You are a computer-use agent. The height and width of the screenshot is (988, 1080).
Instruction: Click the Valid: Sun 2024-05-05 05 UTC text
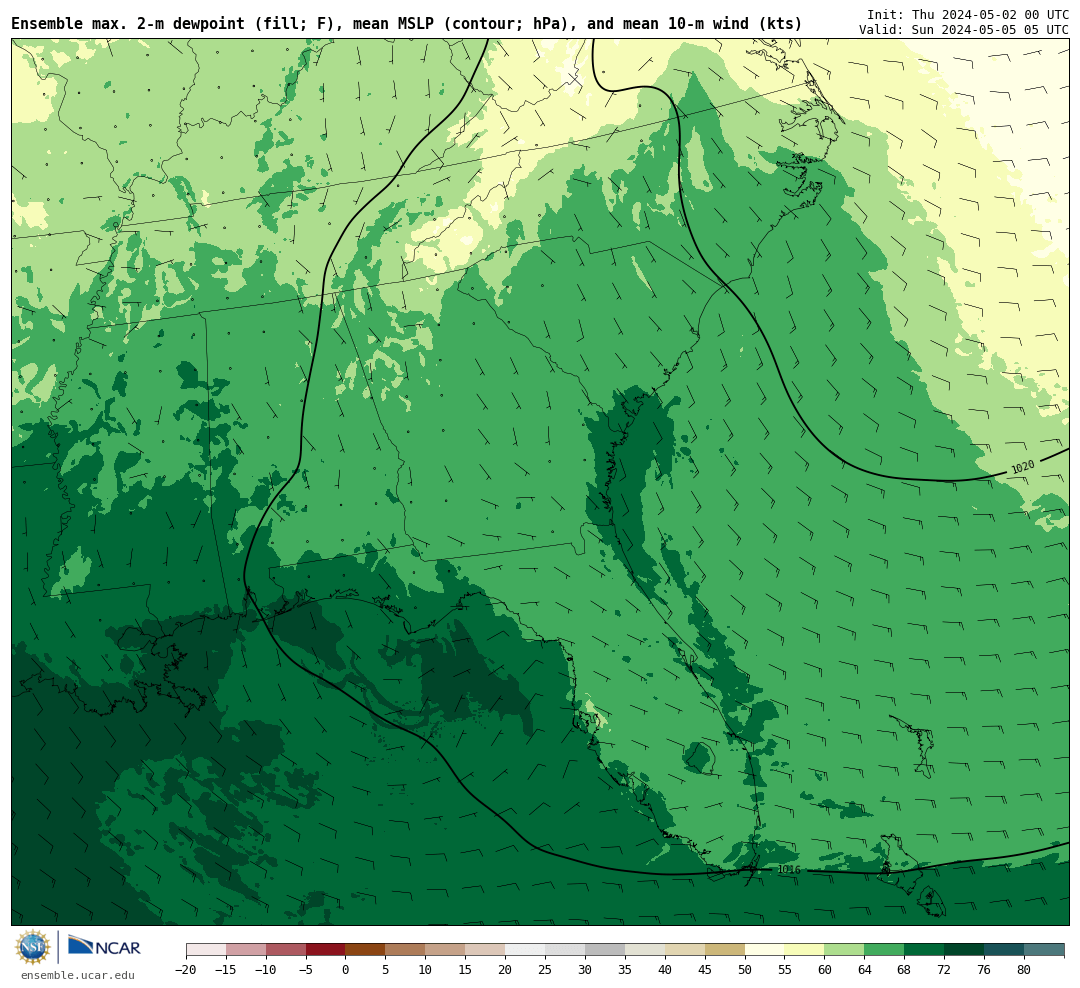pyautogui.click(x=964, y=30)
